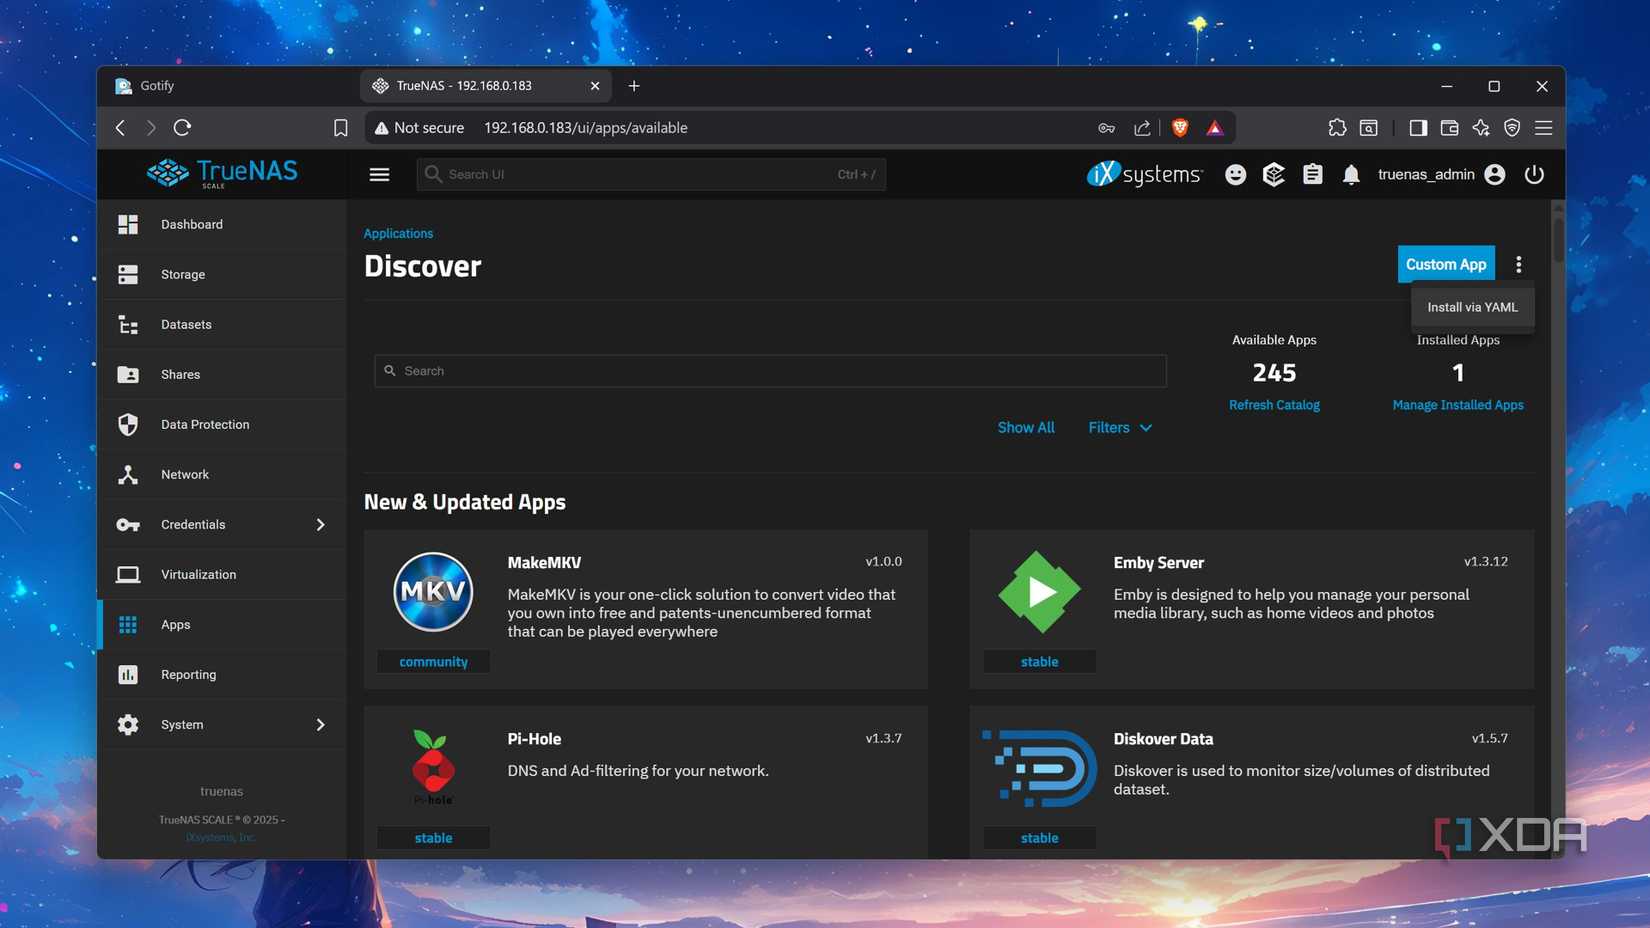The width and height of the screenshot is (1650, 928).
Task: Follow the Applications breadcrumb link
Action: pos(398,233)
